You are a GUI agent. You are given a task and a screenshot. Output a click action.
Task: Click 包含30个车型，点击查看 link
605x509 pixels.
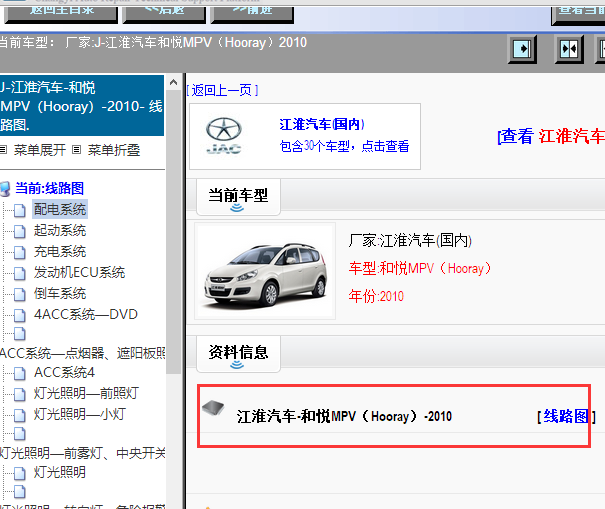coord(344,146)
